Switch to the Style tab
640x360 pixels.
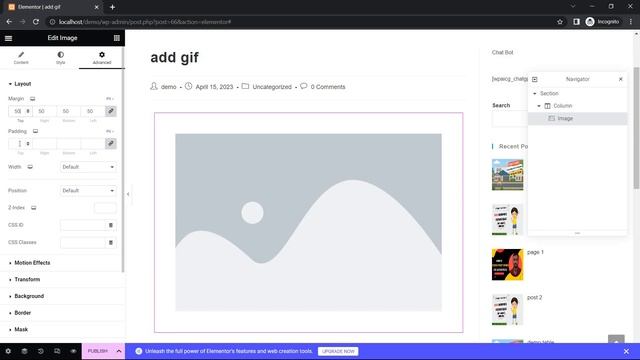[60, 58]
